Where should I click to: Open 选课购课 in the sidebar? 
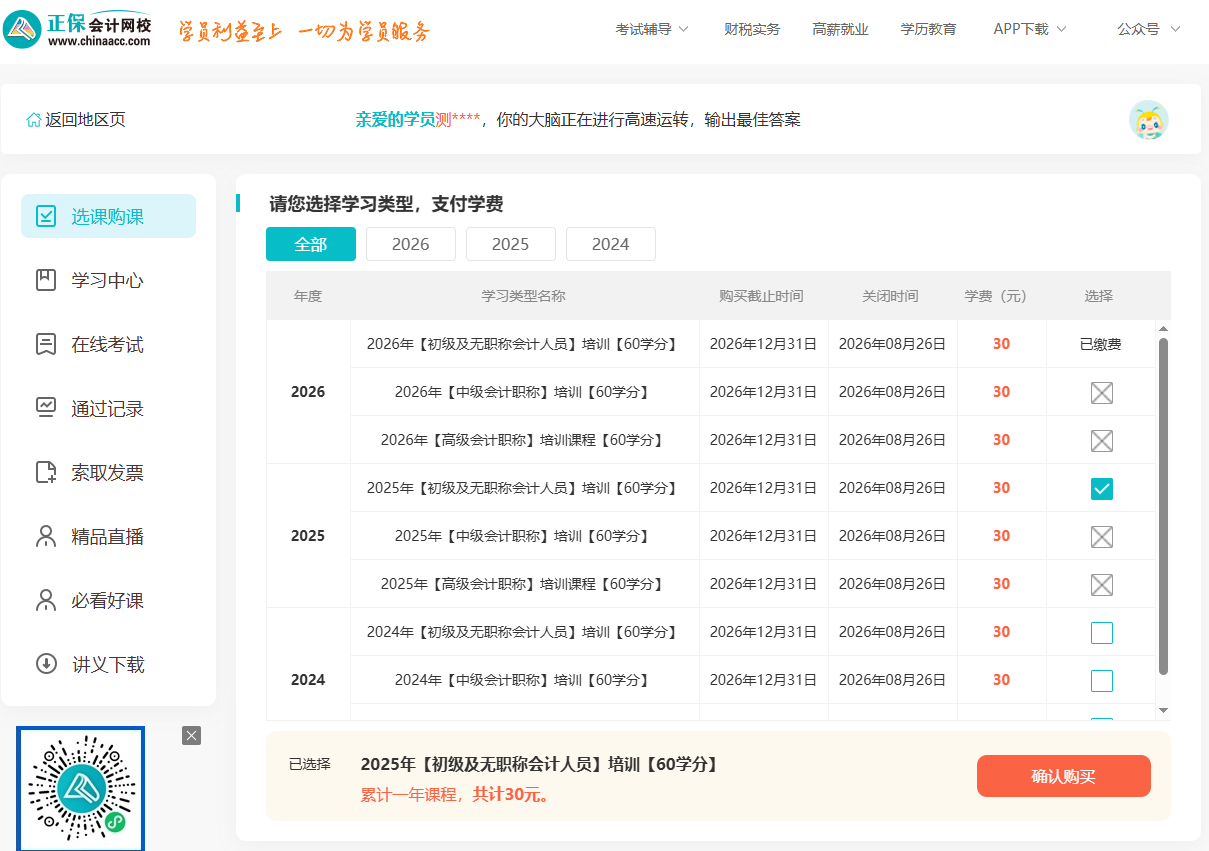108,216
